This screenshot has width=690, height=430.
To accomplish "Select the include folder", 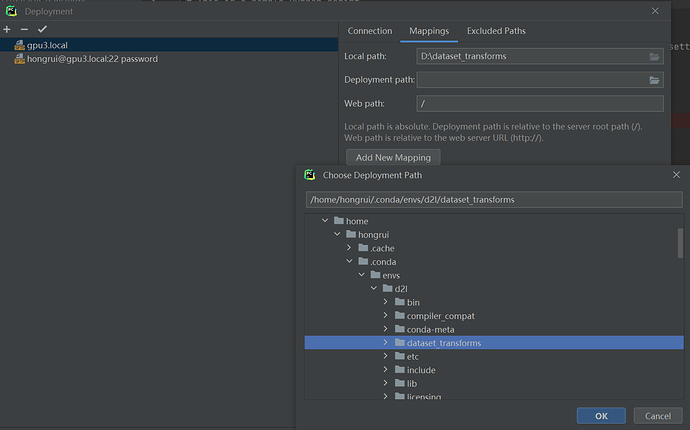I will coord(415,370).
